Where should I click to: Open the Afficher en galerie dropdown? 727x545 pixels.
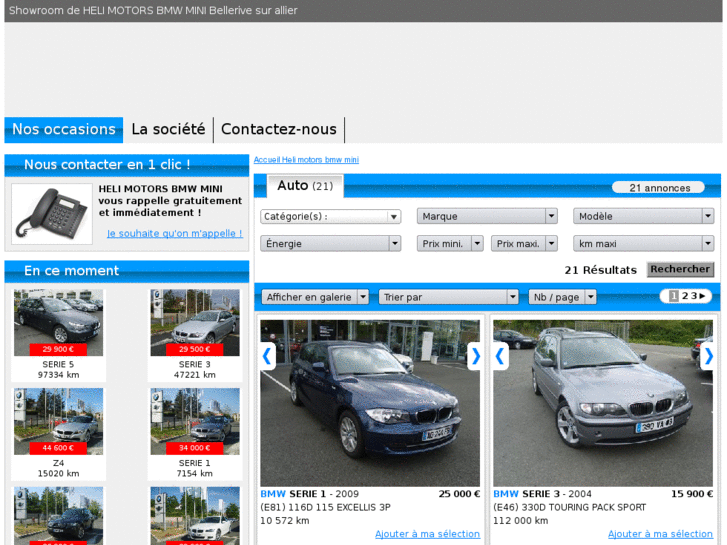coord(315,297)
